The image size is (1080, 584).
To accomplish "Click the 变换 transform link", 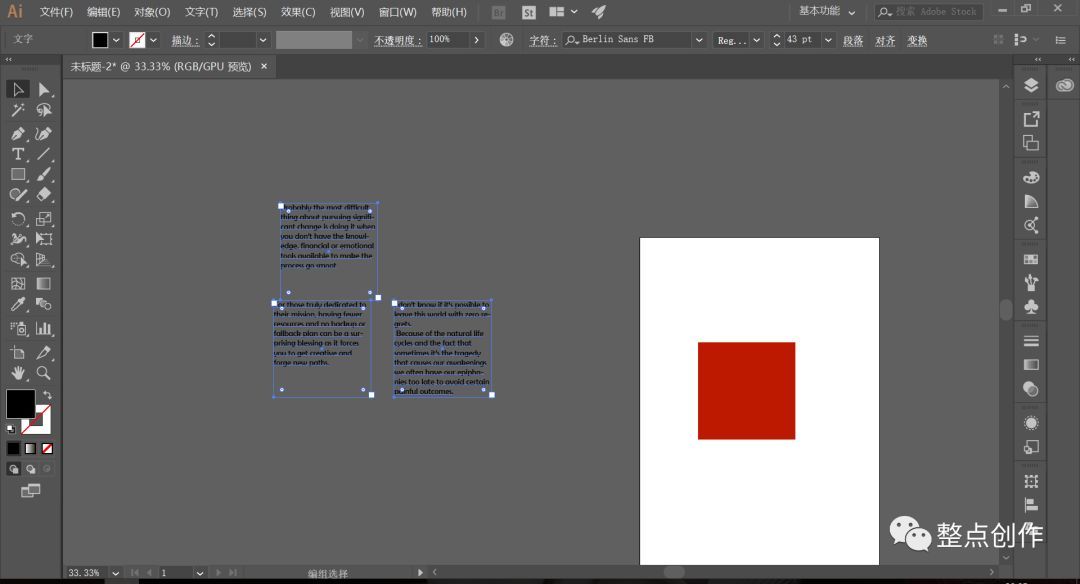I will 917,41.
